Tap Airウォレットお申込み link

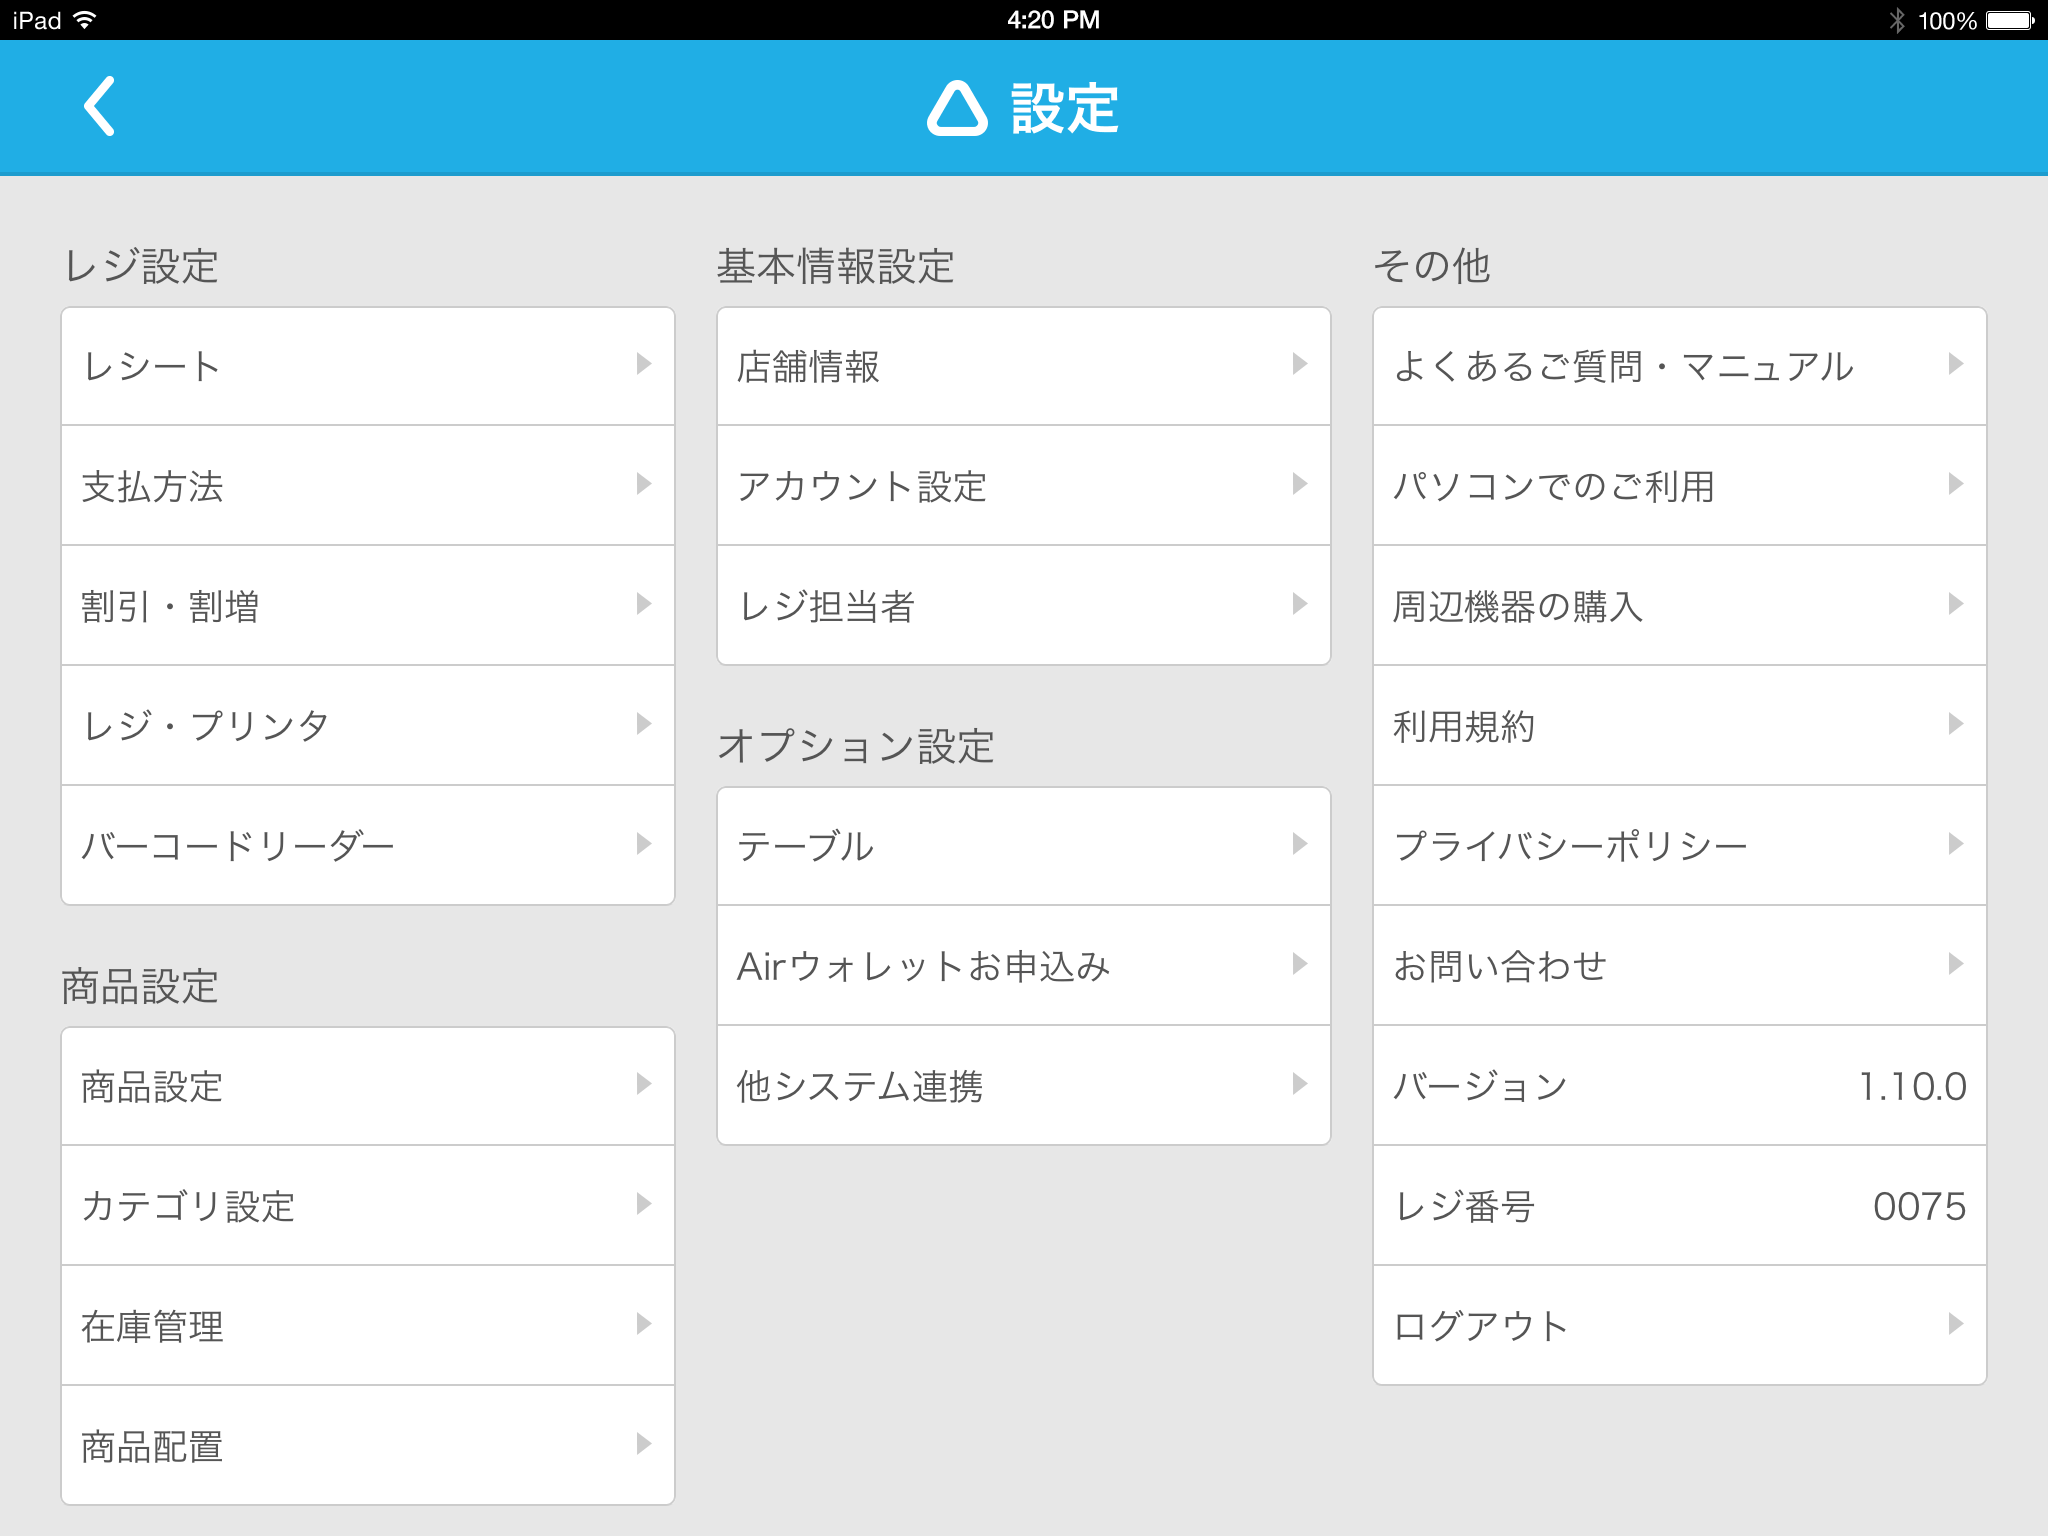(x=1023, y=966)
